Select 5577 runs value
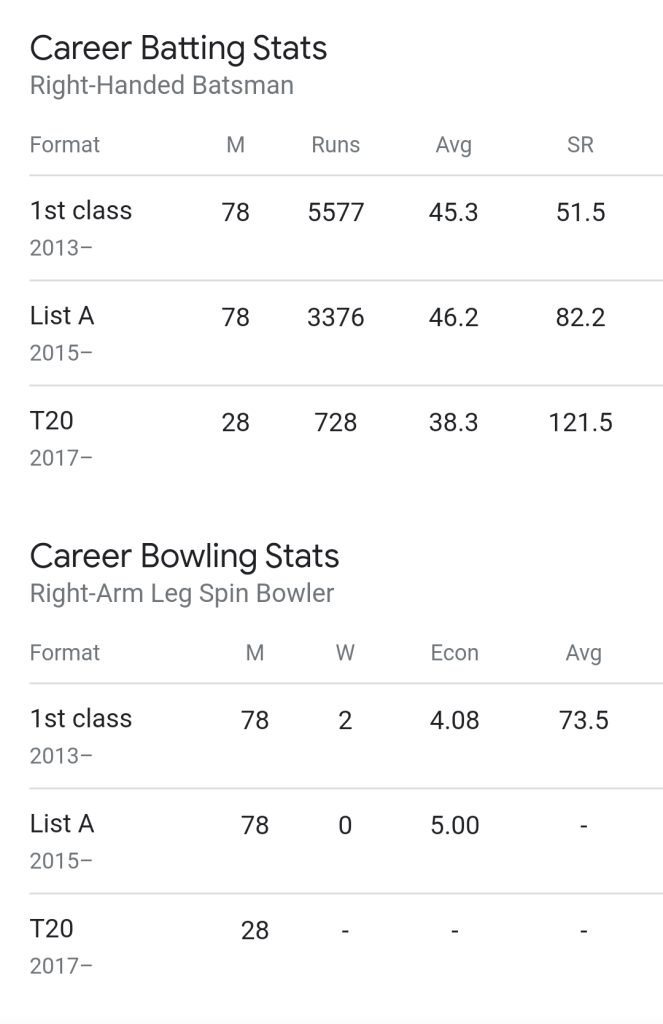The height and width of the screenshot is (1024, 663). click(336, 212)
